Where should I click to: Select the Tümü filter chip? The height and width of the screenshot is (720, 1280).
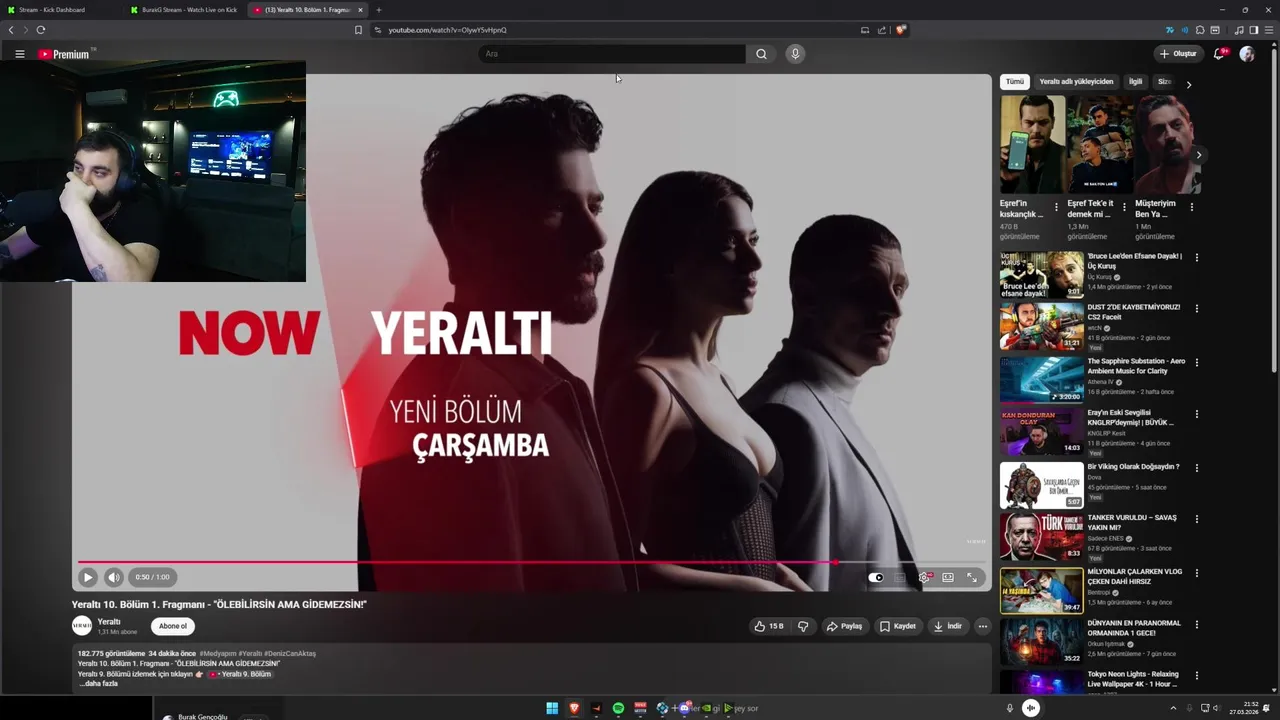pyautogui.click(x=1015, y=82)
